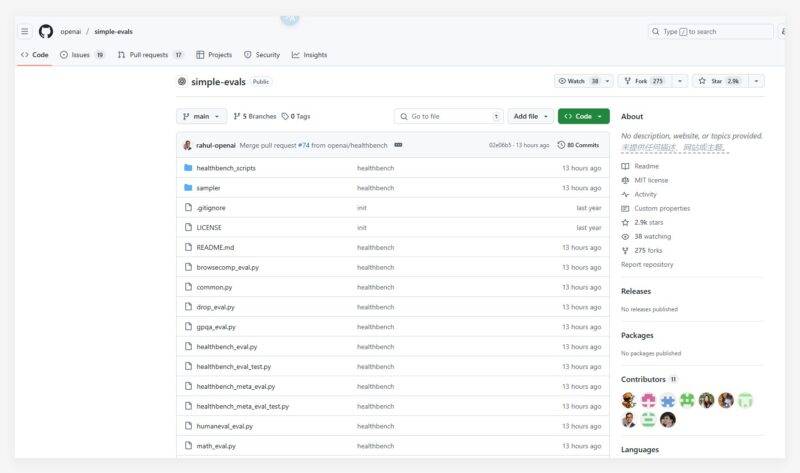The height and width of the screenshot is (473, 800).
Task: Open the healthbench commit message on sampler row
Action: pyautogui.click(x=376, y=188)
